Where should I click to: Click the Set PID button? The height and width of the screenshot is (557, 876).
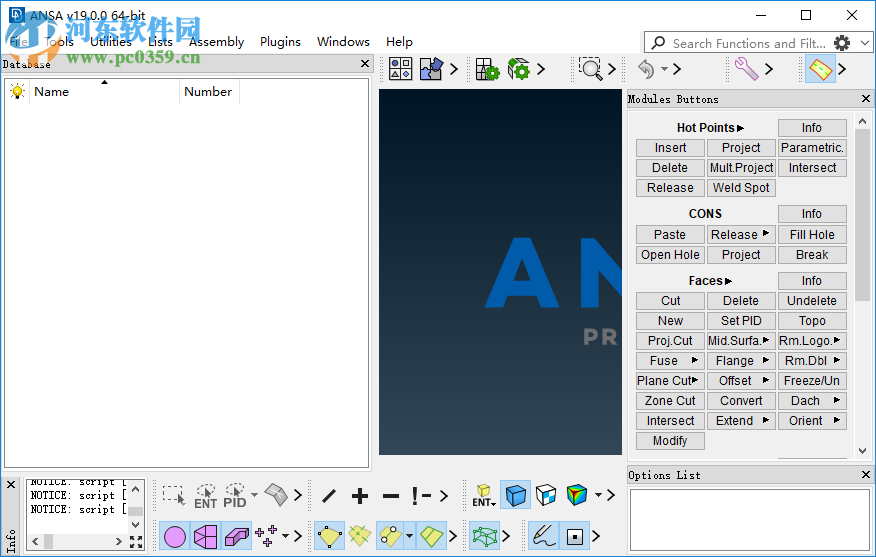tap(741, 321)
